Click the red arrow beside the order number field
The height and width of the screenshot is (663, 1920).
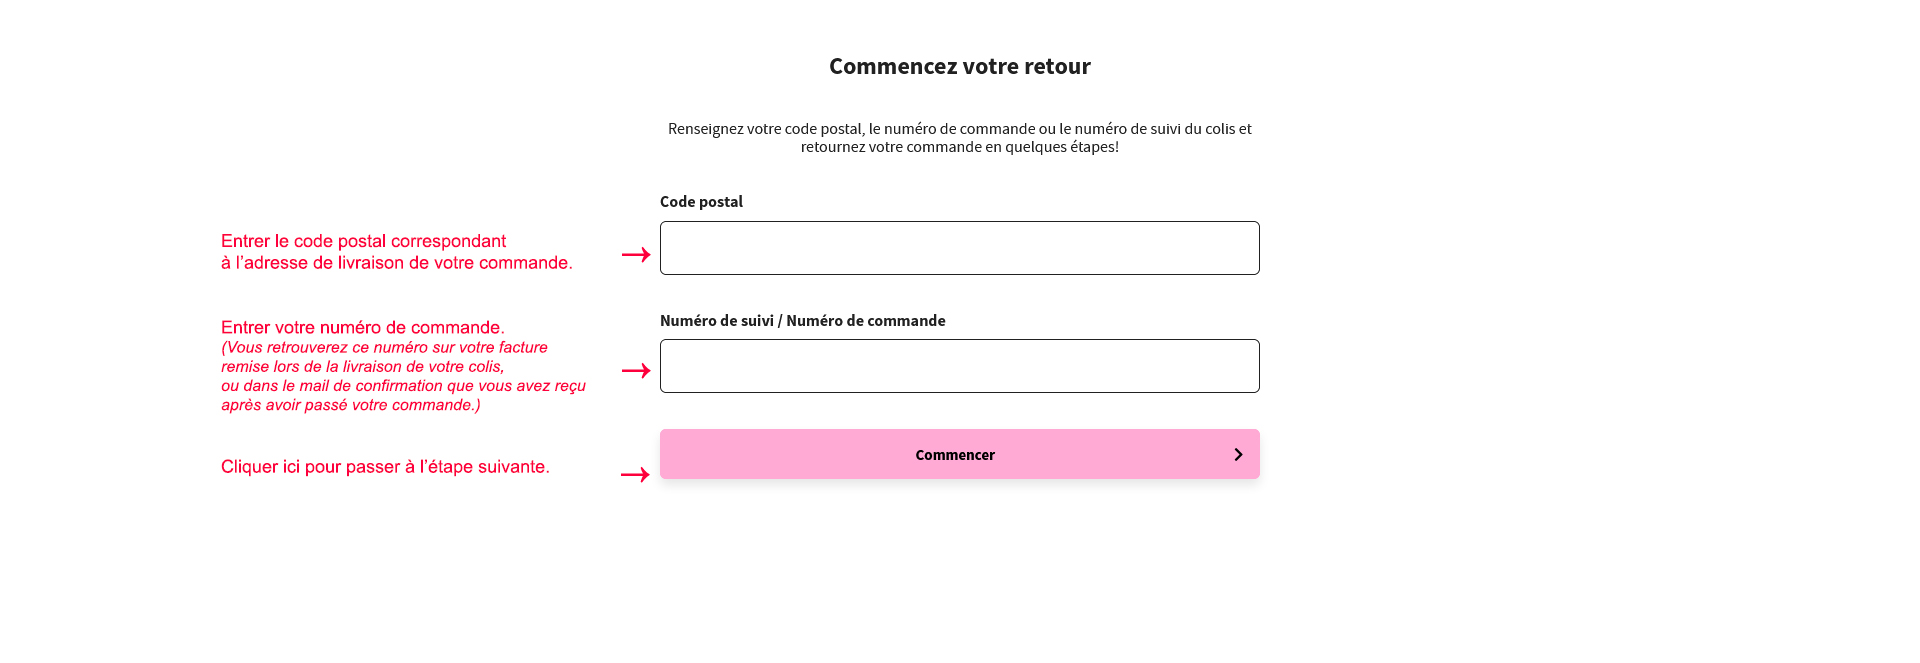(x=636, y=370)
